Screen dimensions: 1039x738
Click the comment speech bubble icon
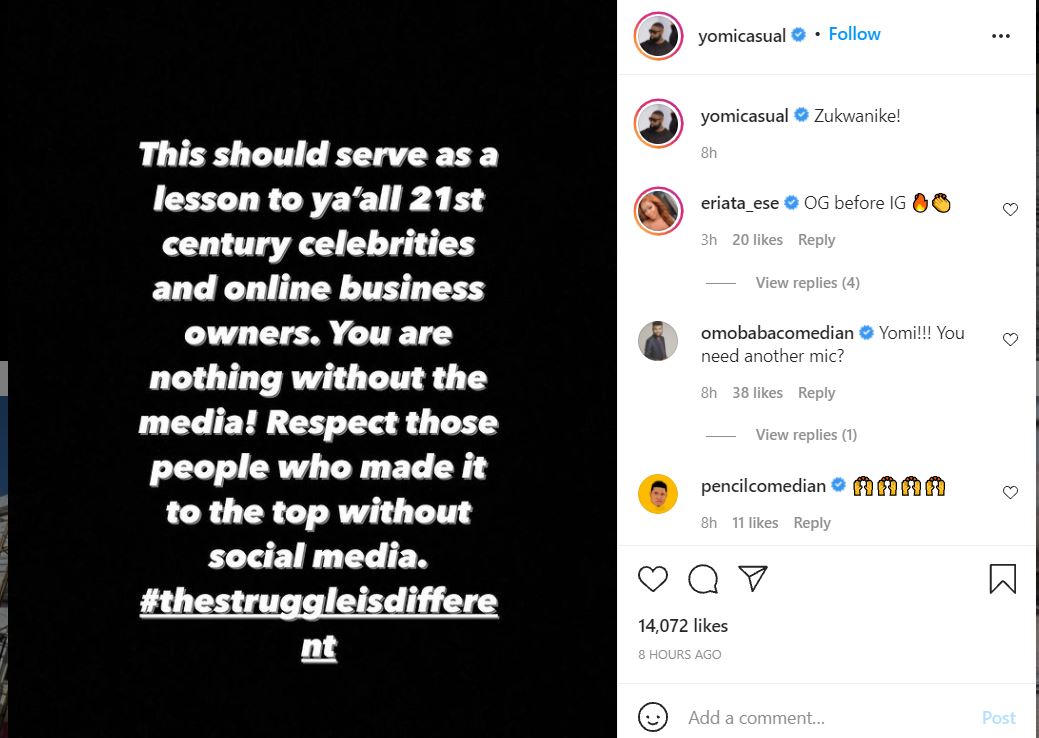coord(703,578)
